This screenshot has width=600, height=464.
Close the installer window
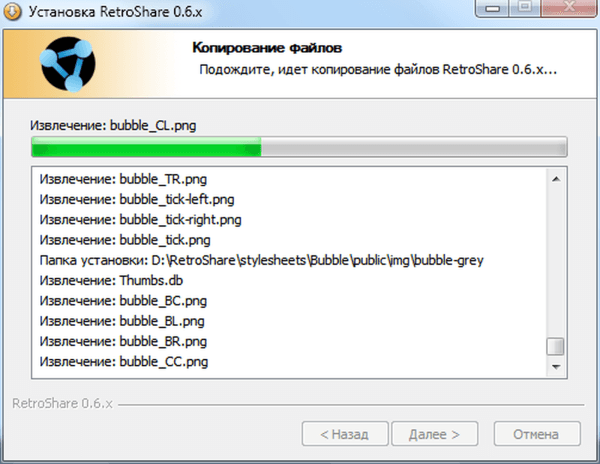click(569, 8)
